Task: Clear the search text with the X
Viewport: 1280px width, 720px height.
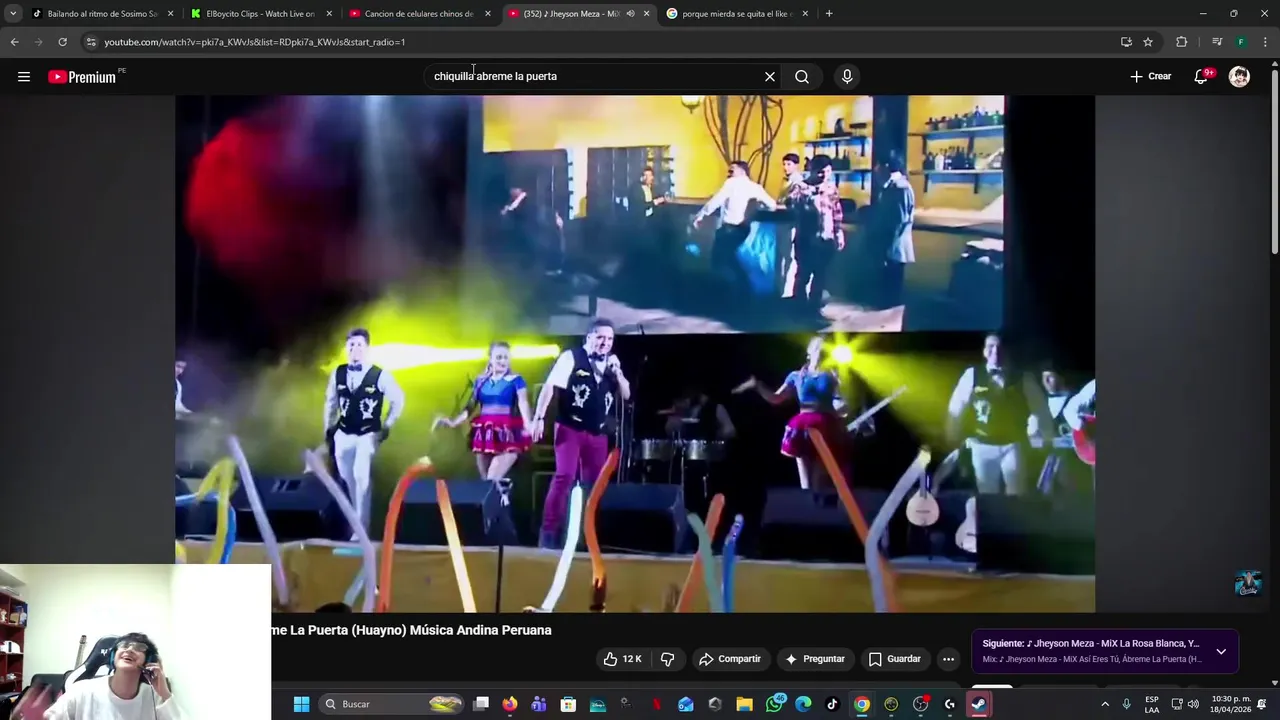Action: point(770,77)
